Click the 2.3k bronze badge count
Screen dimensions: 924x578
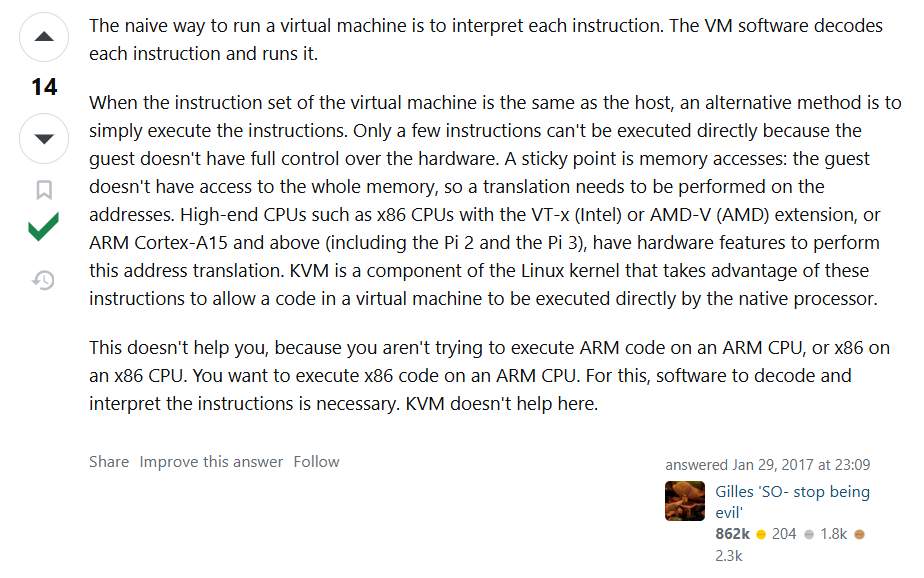(729, 554)
